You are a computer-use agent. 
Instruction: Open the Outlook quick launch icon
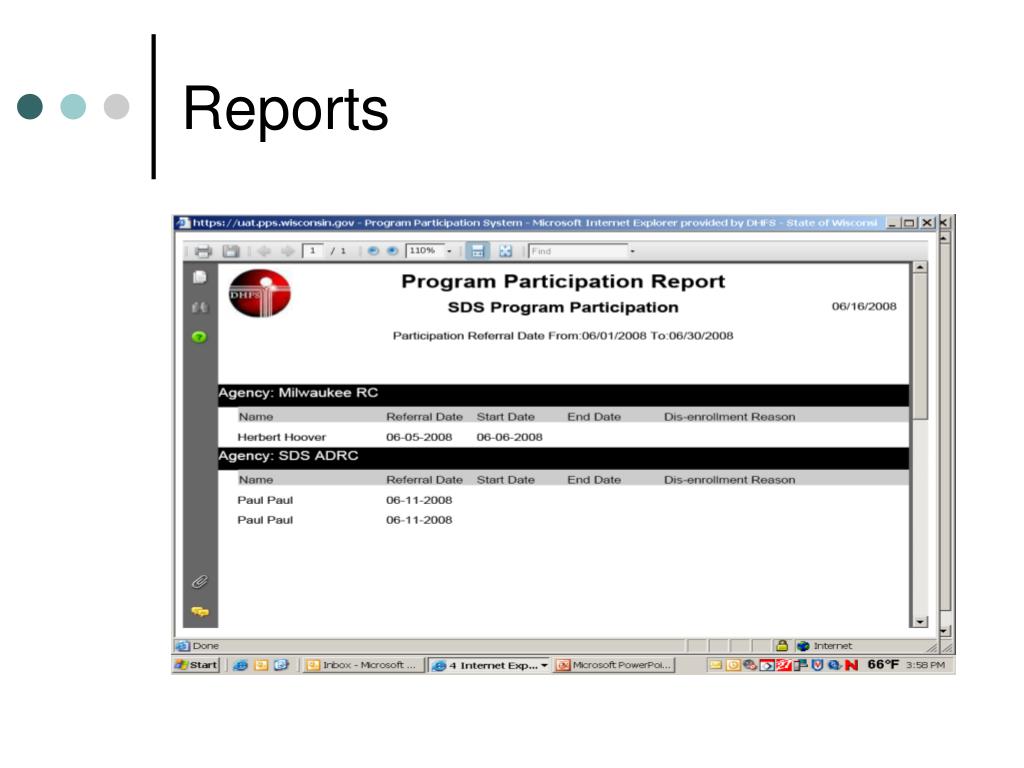[x=261, y=665]
